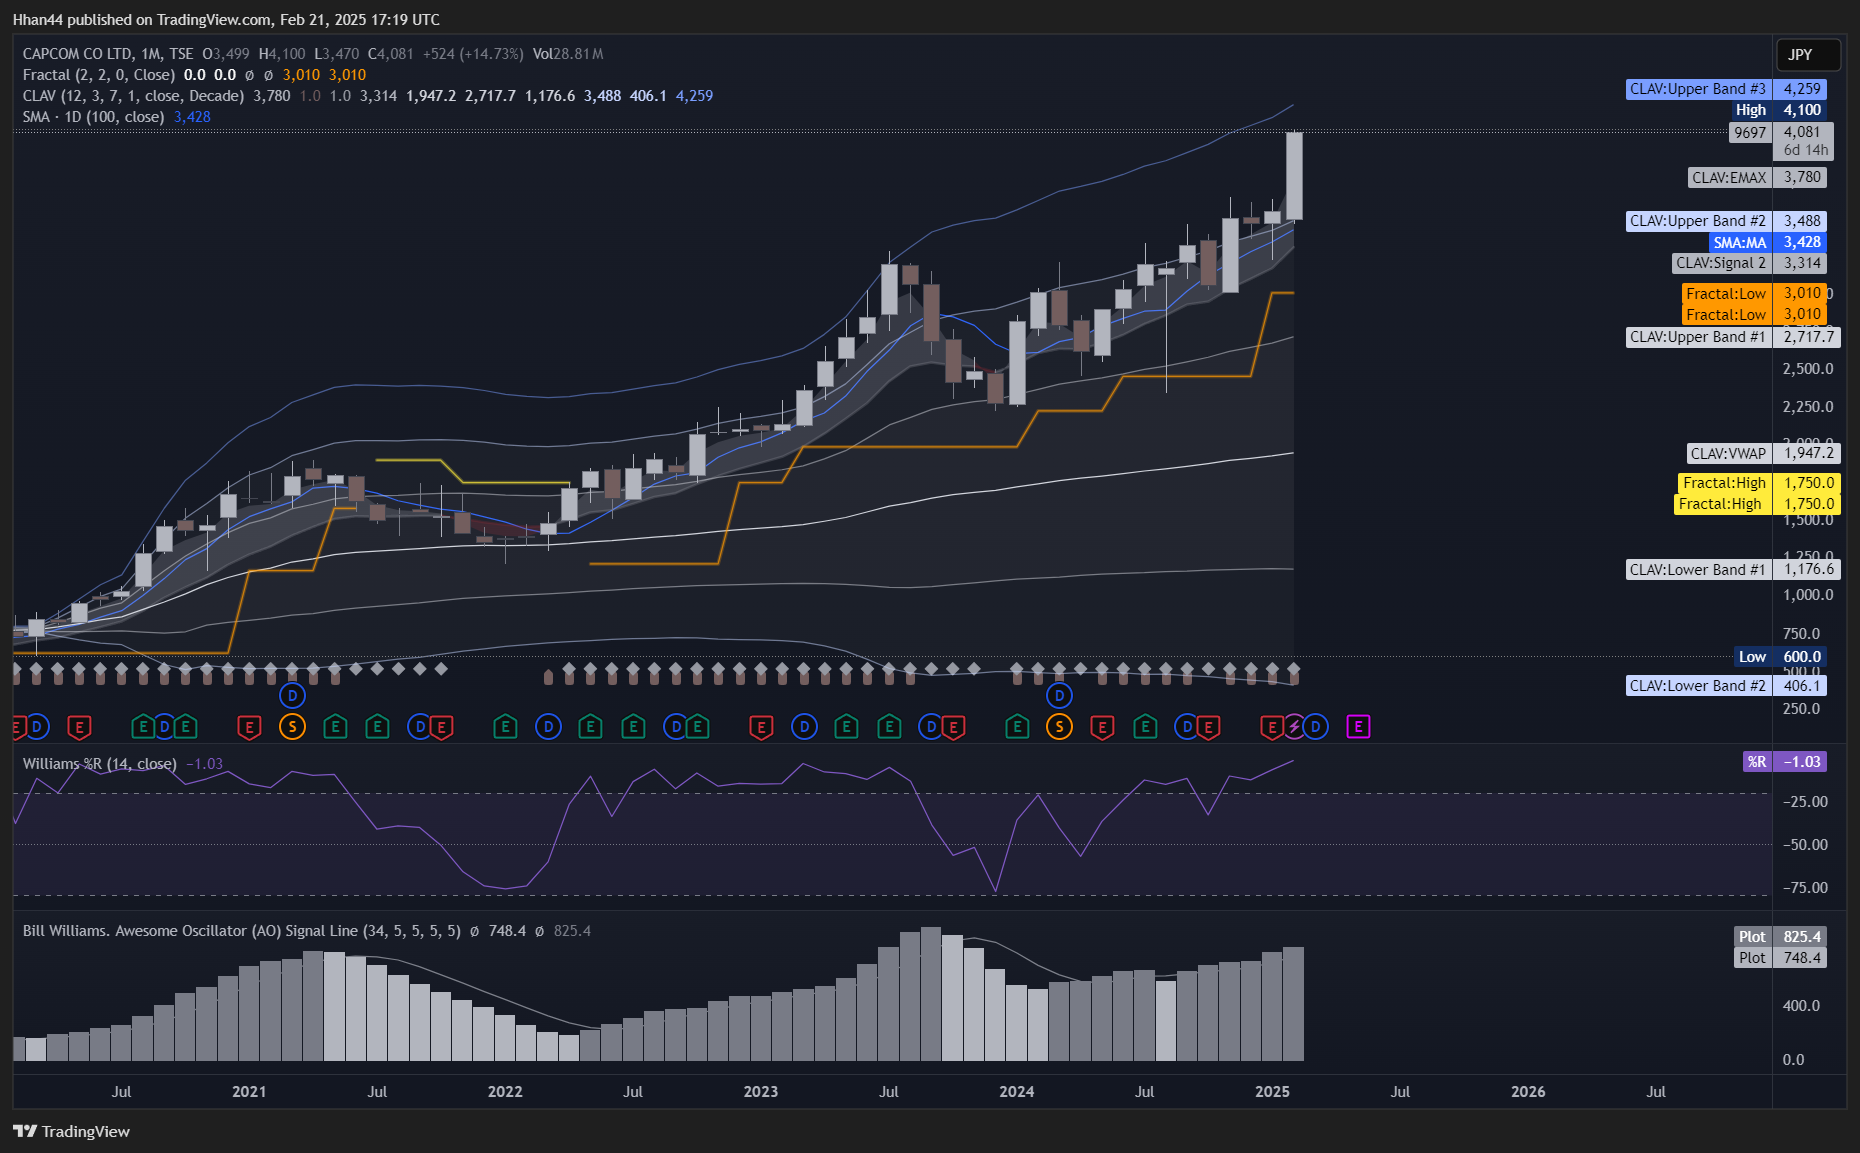1860x1153 pixels.
Task: Click the current price 4,081 countdown label
Action: pos(1803,141)
